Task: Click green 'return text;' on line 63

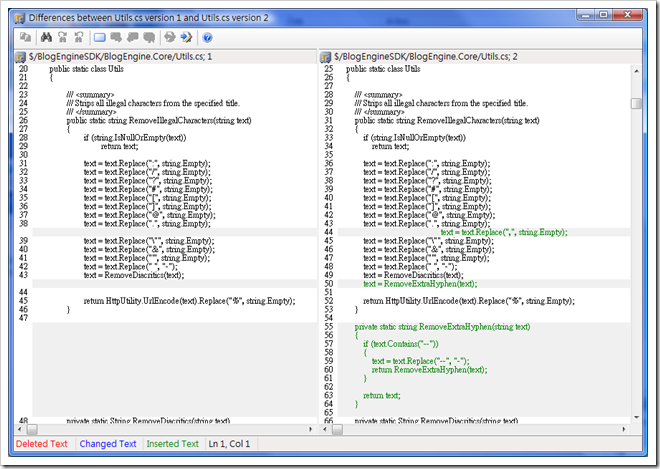Action: point(382,396)
